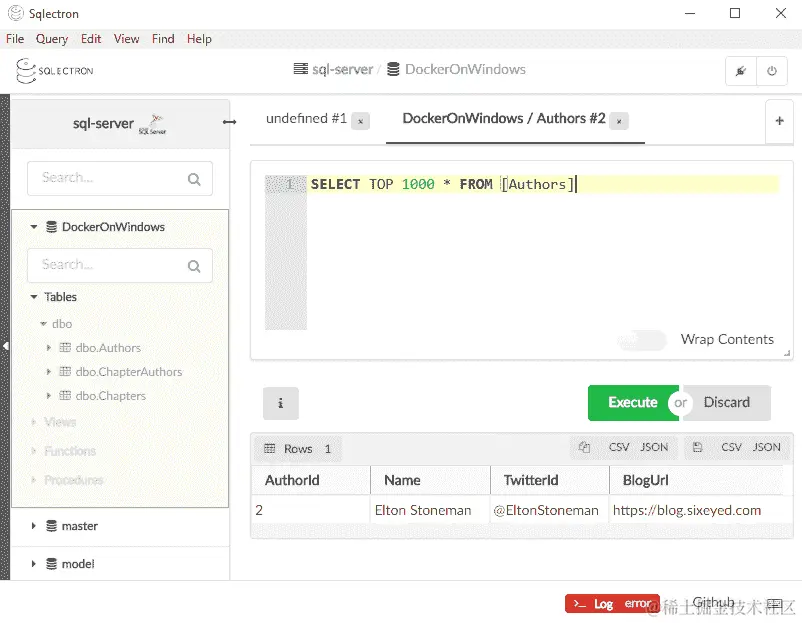The height and width of the screenshot is (623, 802).
Task: Save results as JSON file
Action: coord(766,448)
